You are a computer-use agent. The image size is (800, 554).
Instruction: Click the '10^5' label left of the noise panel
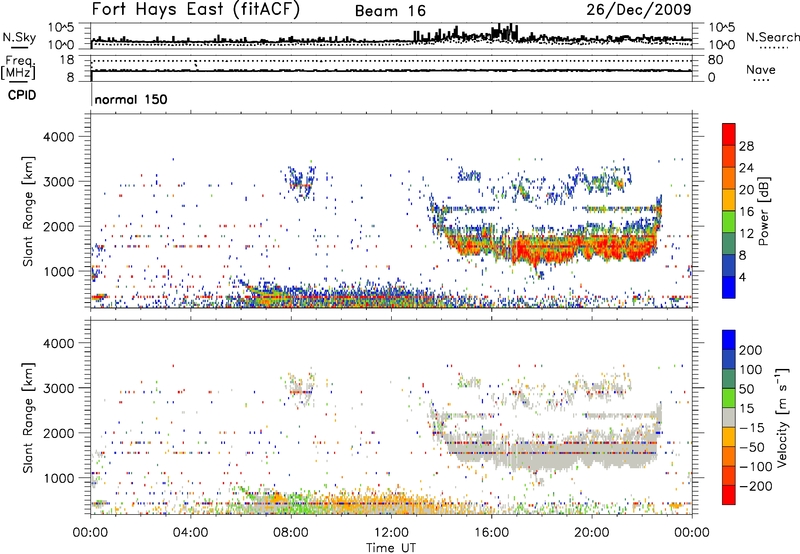(x=61, y=28)
